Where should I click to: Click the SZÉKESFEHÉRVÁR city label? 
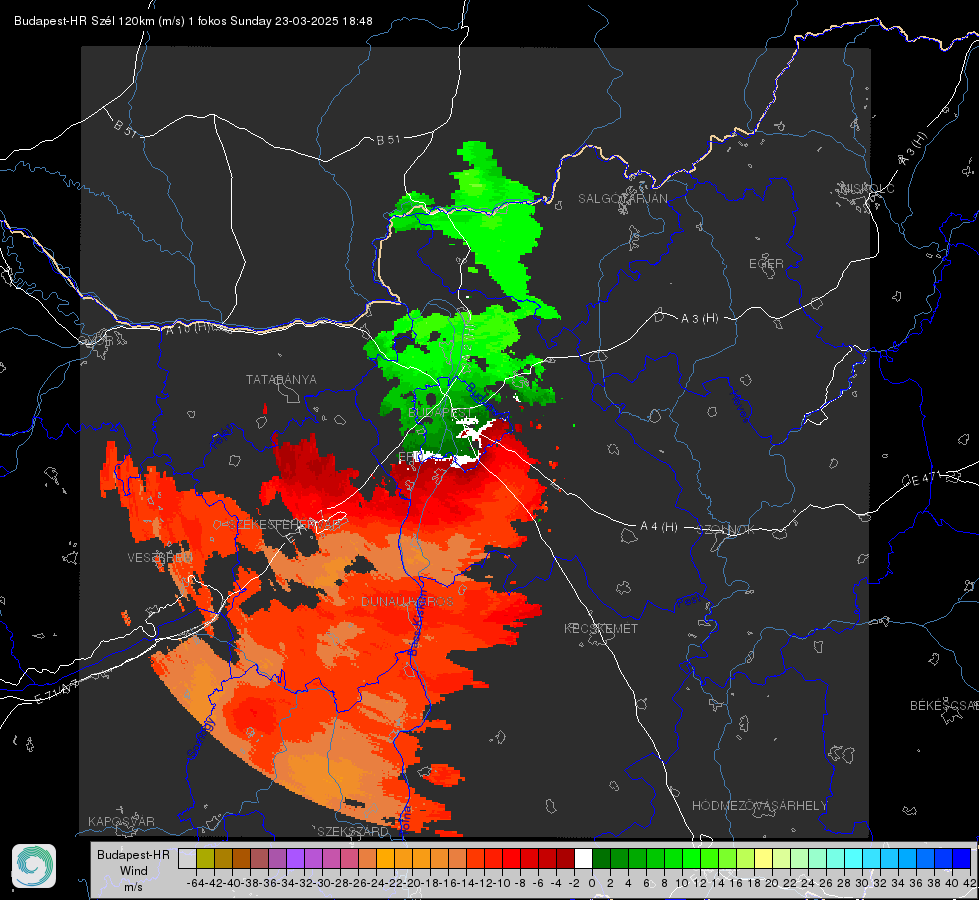tap(285, 525)
